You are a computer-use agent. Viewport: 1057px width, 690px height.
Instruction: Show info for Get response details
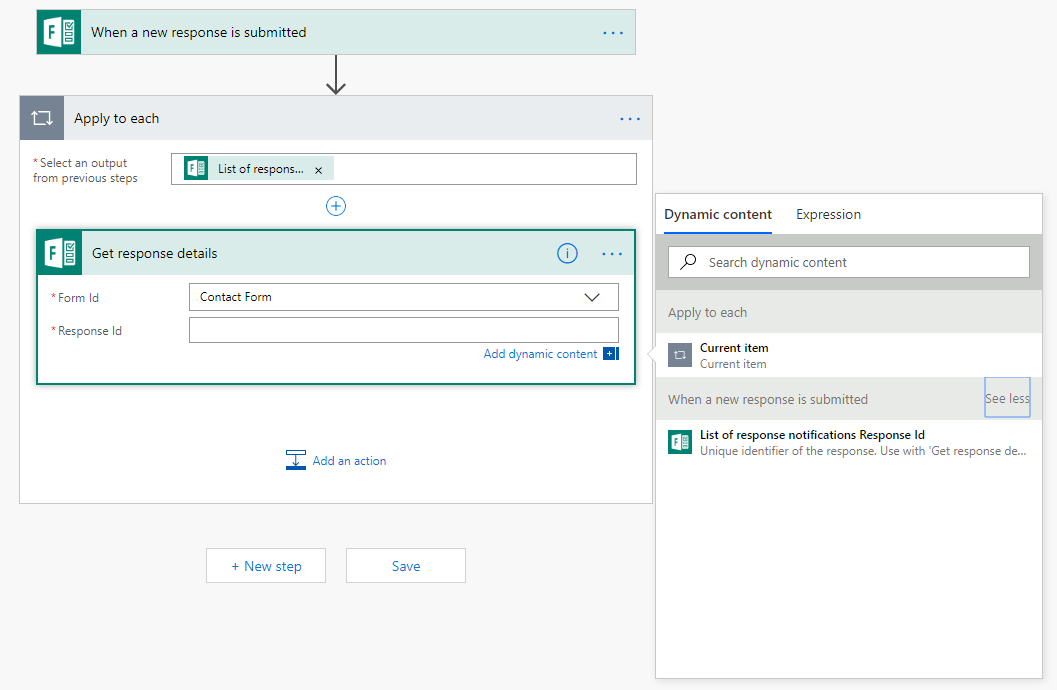click(568, 253)
